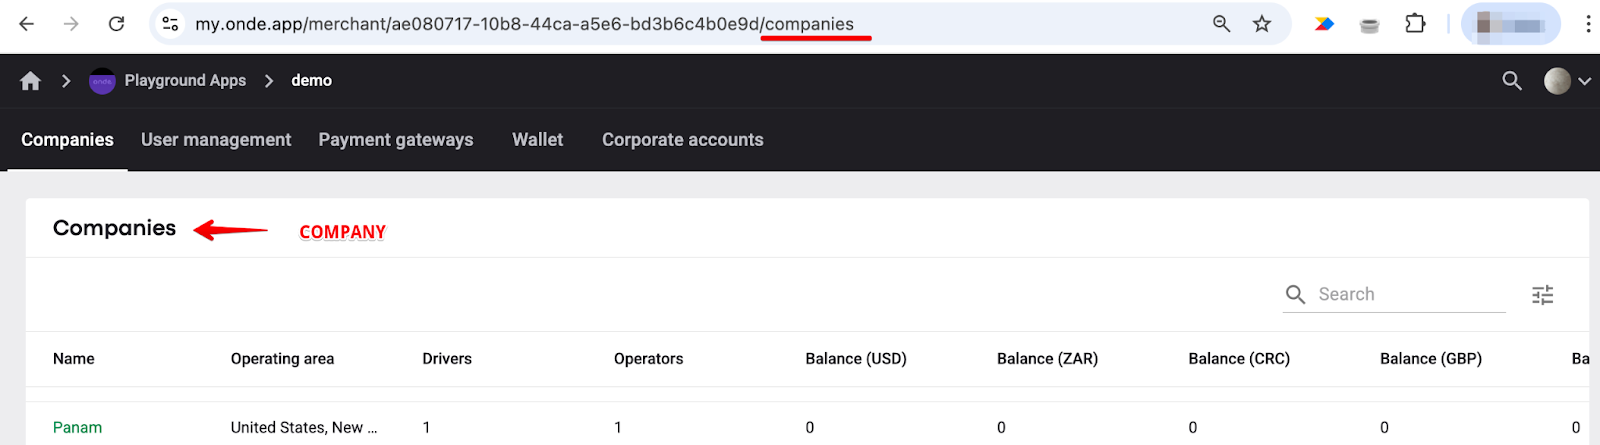This screenshot has height=445, width=1600.
Task: Click the browser back arrow
Action: click(x=27, y=24)
